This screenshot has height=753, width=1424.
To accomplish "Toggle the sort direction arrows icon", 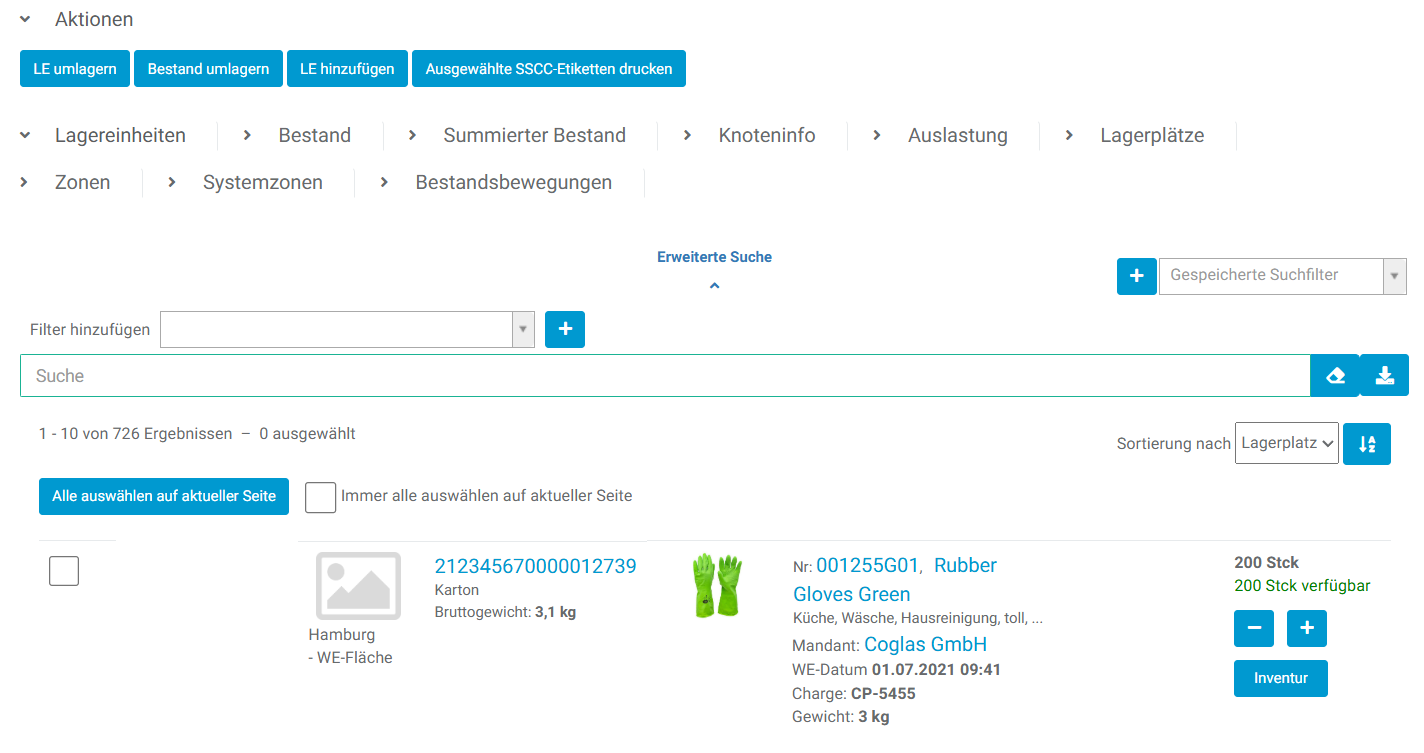I will click(1366, 443).
